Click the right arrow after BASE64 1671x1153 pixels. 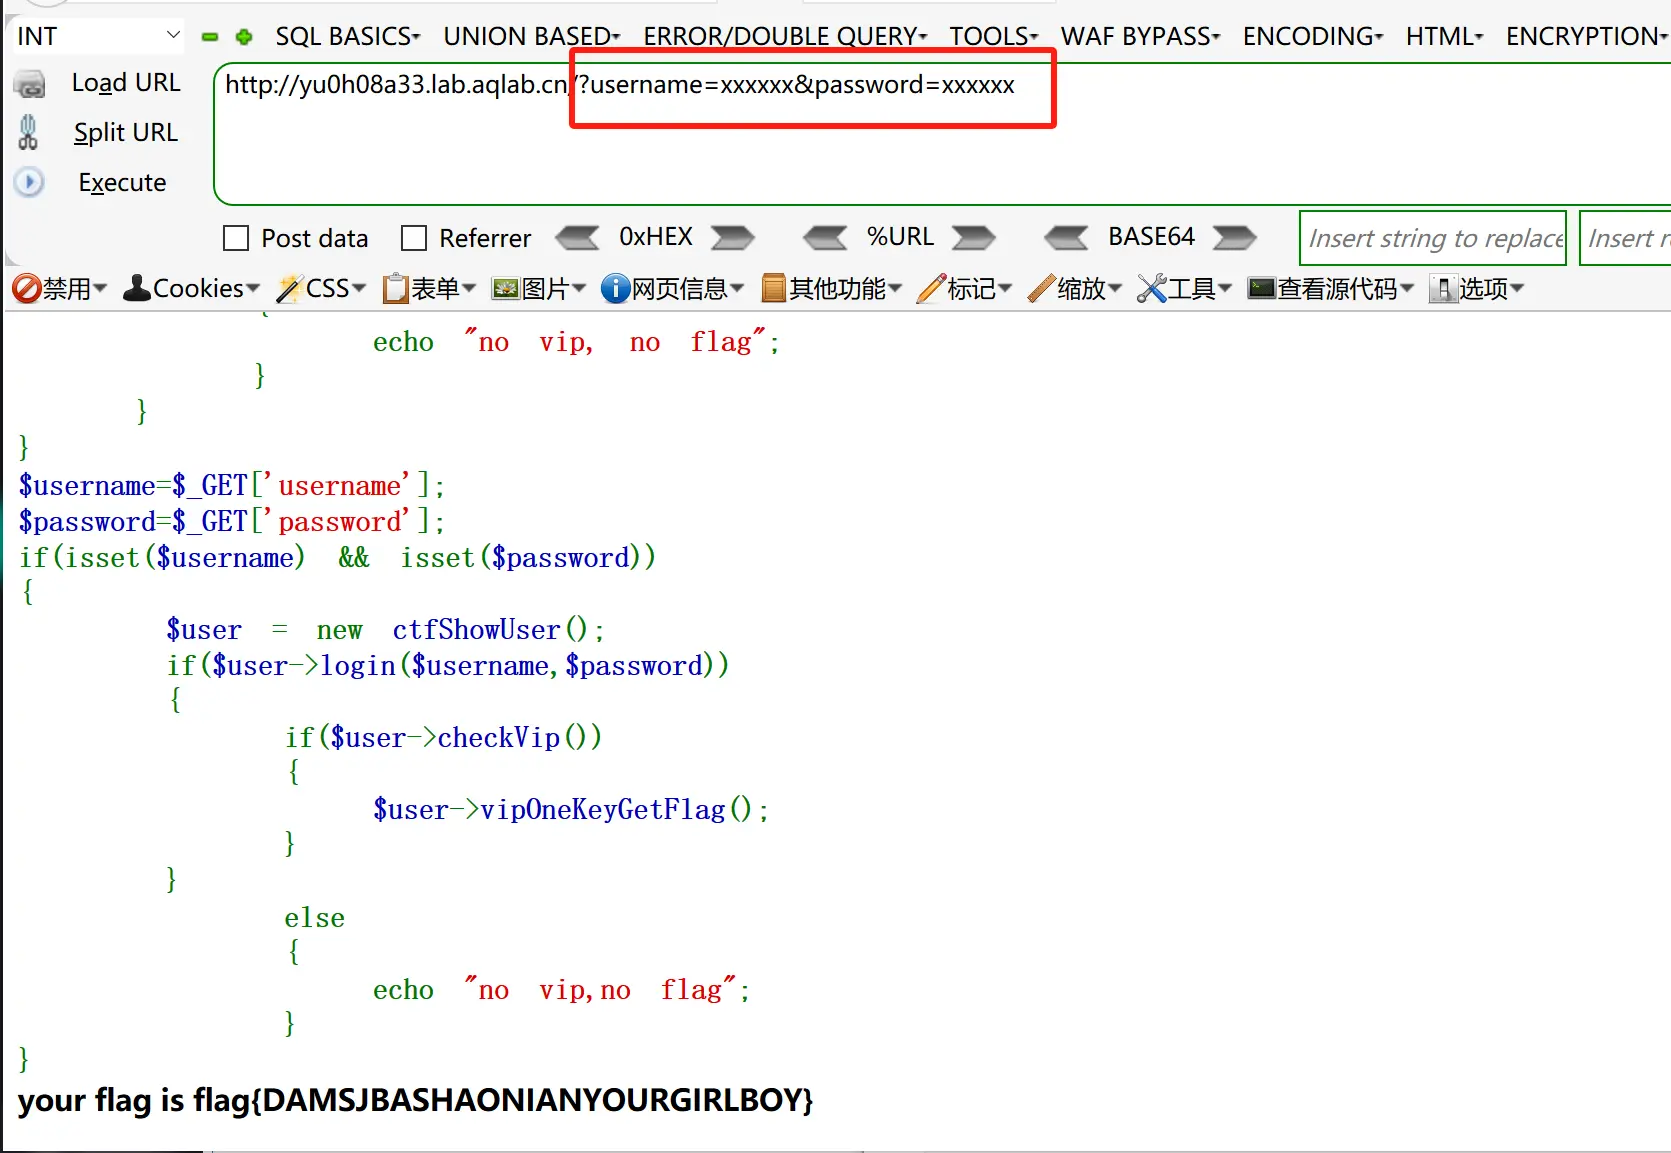(x=1234, y=238)
